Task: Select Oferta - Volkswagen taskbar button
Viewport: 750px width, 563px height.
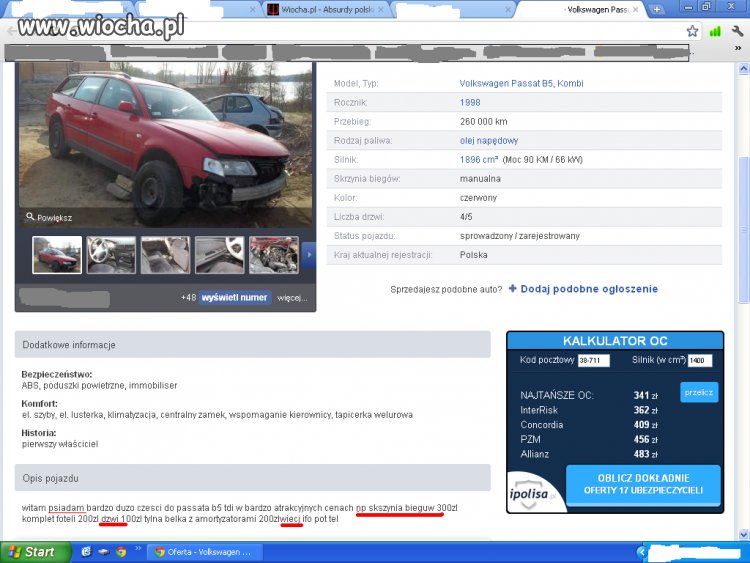Action: click(205, 552)
